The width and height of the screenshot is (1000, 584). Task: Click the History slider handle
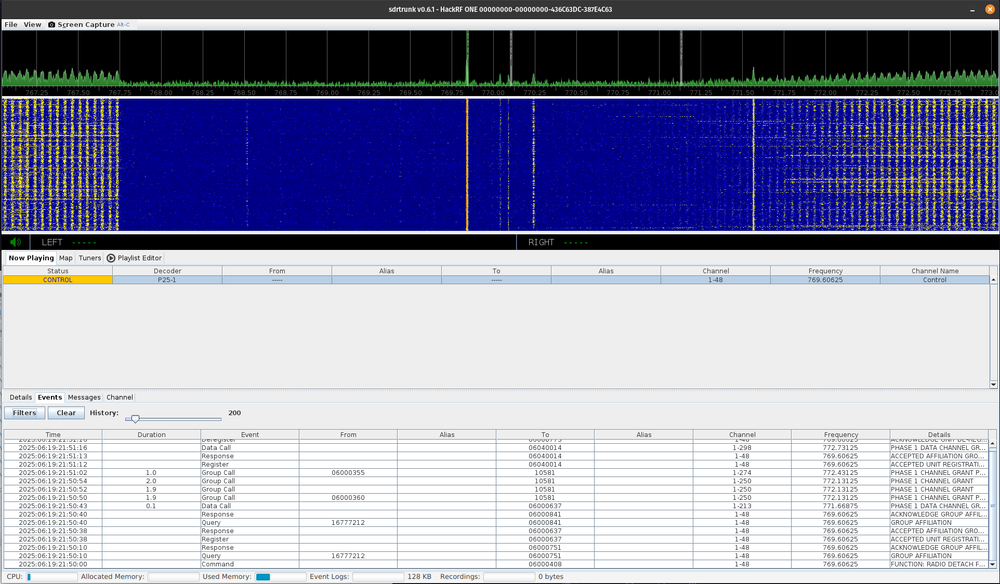click(x=135, y=419)
